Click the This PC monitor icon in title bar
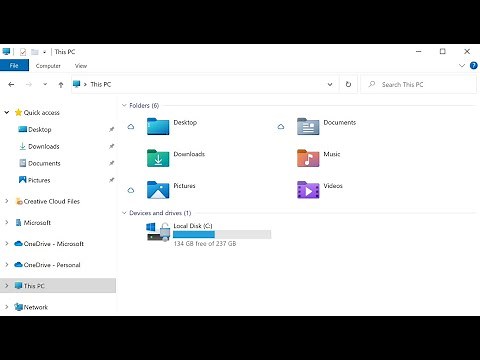480x360 pixels. tap(6, 52)
